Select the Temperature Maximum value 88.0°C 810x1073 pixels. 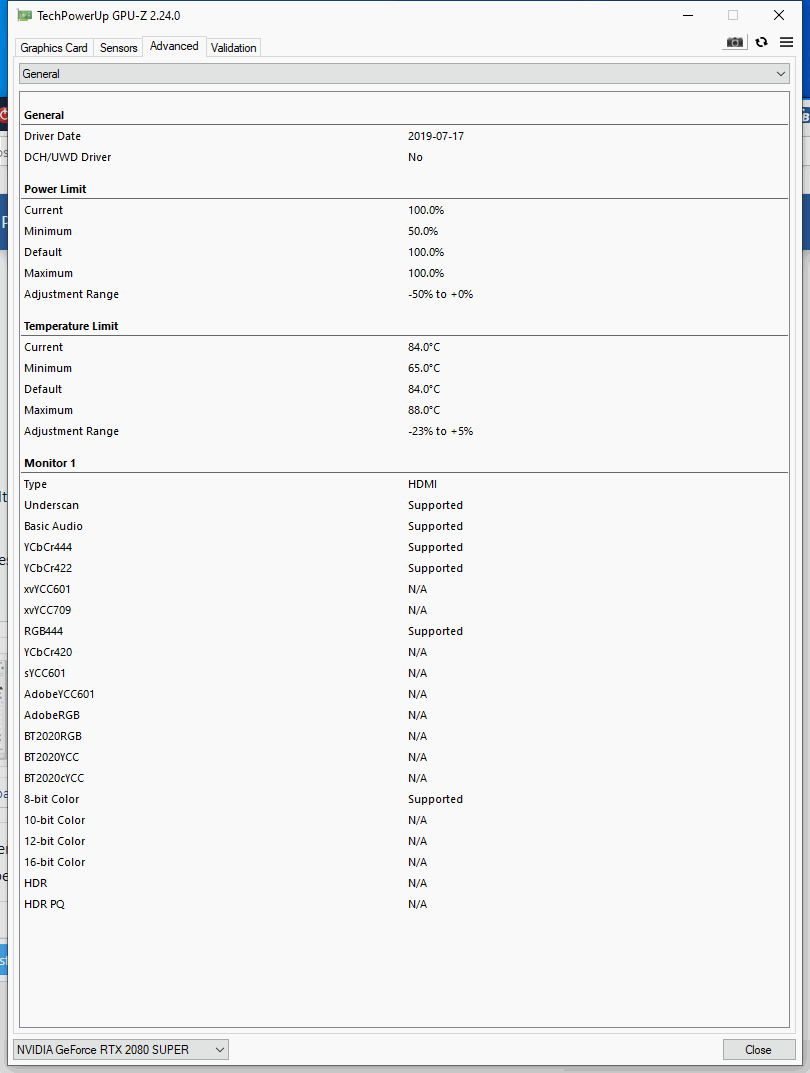click(x=424, y=410)
